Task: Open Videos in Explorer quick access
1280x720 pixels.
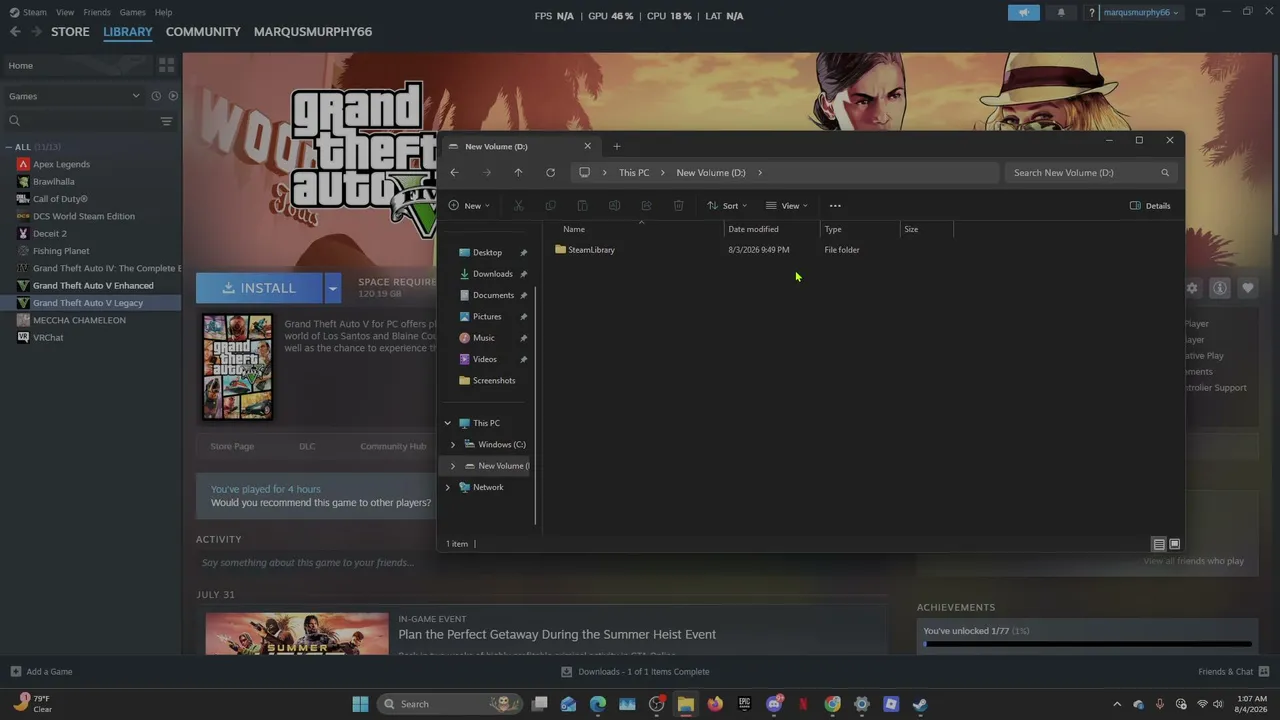Action: [485, 359]
